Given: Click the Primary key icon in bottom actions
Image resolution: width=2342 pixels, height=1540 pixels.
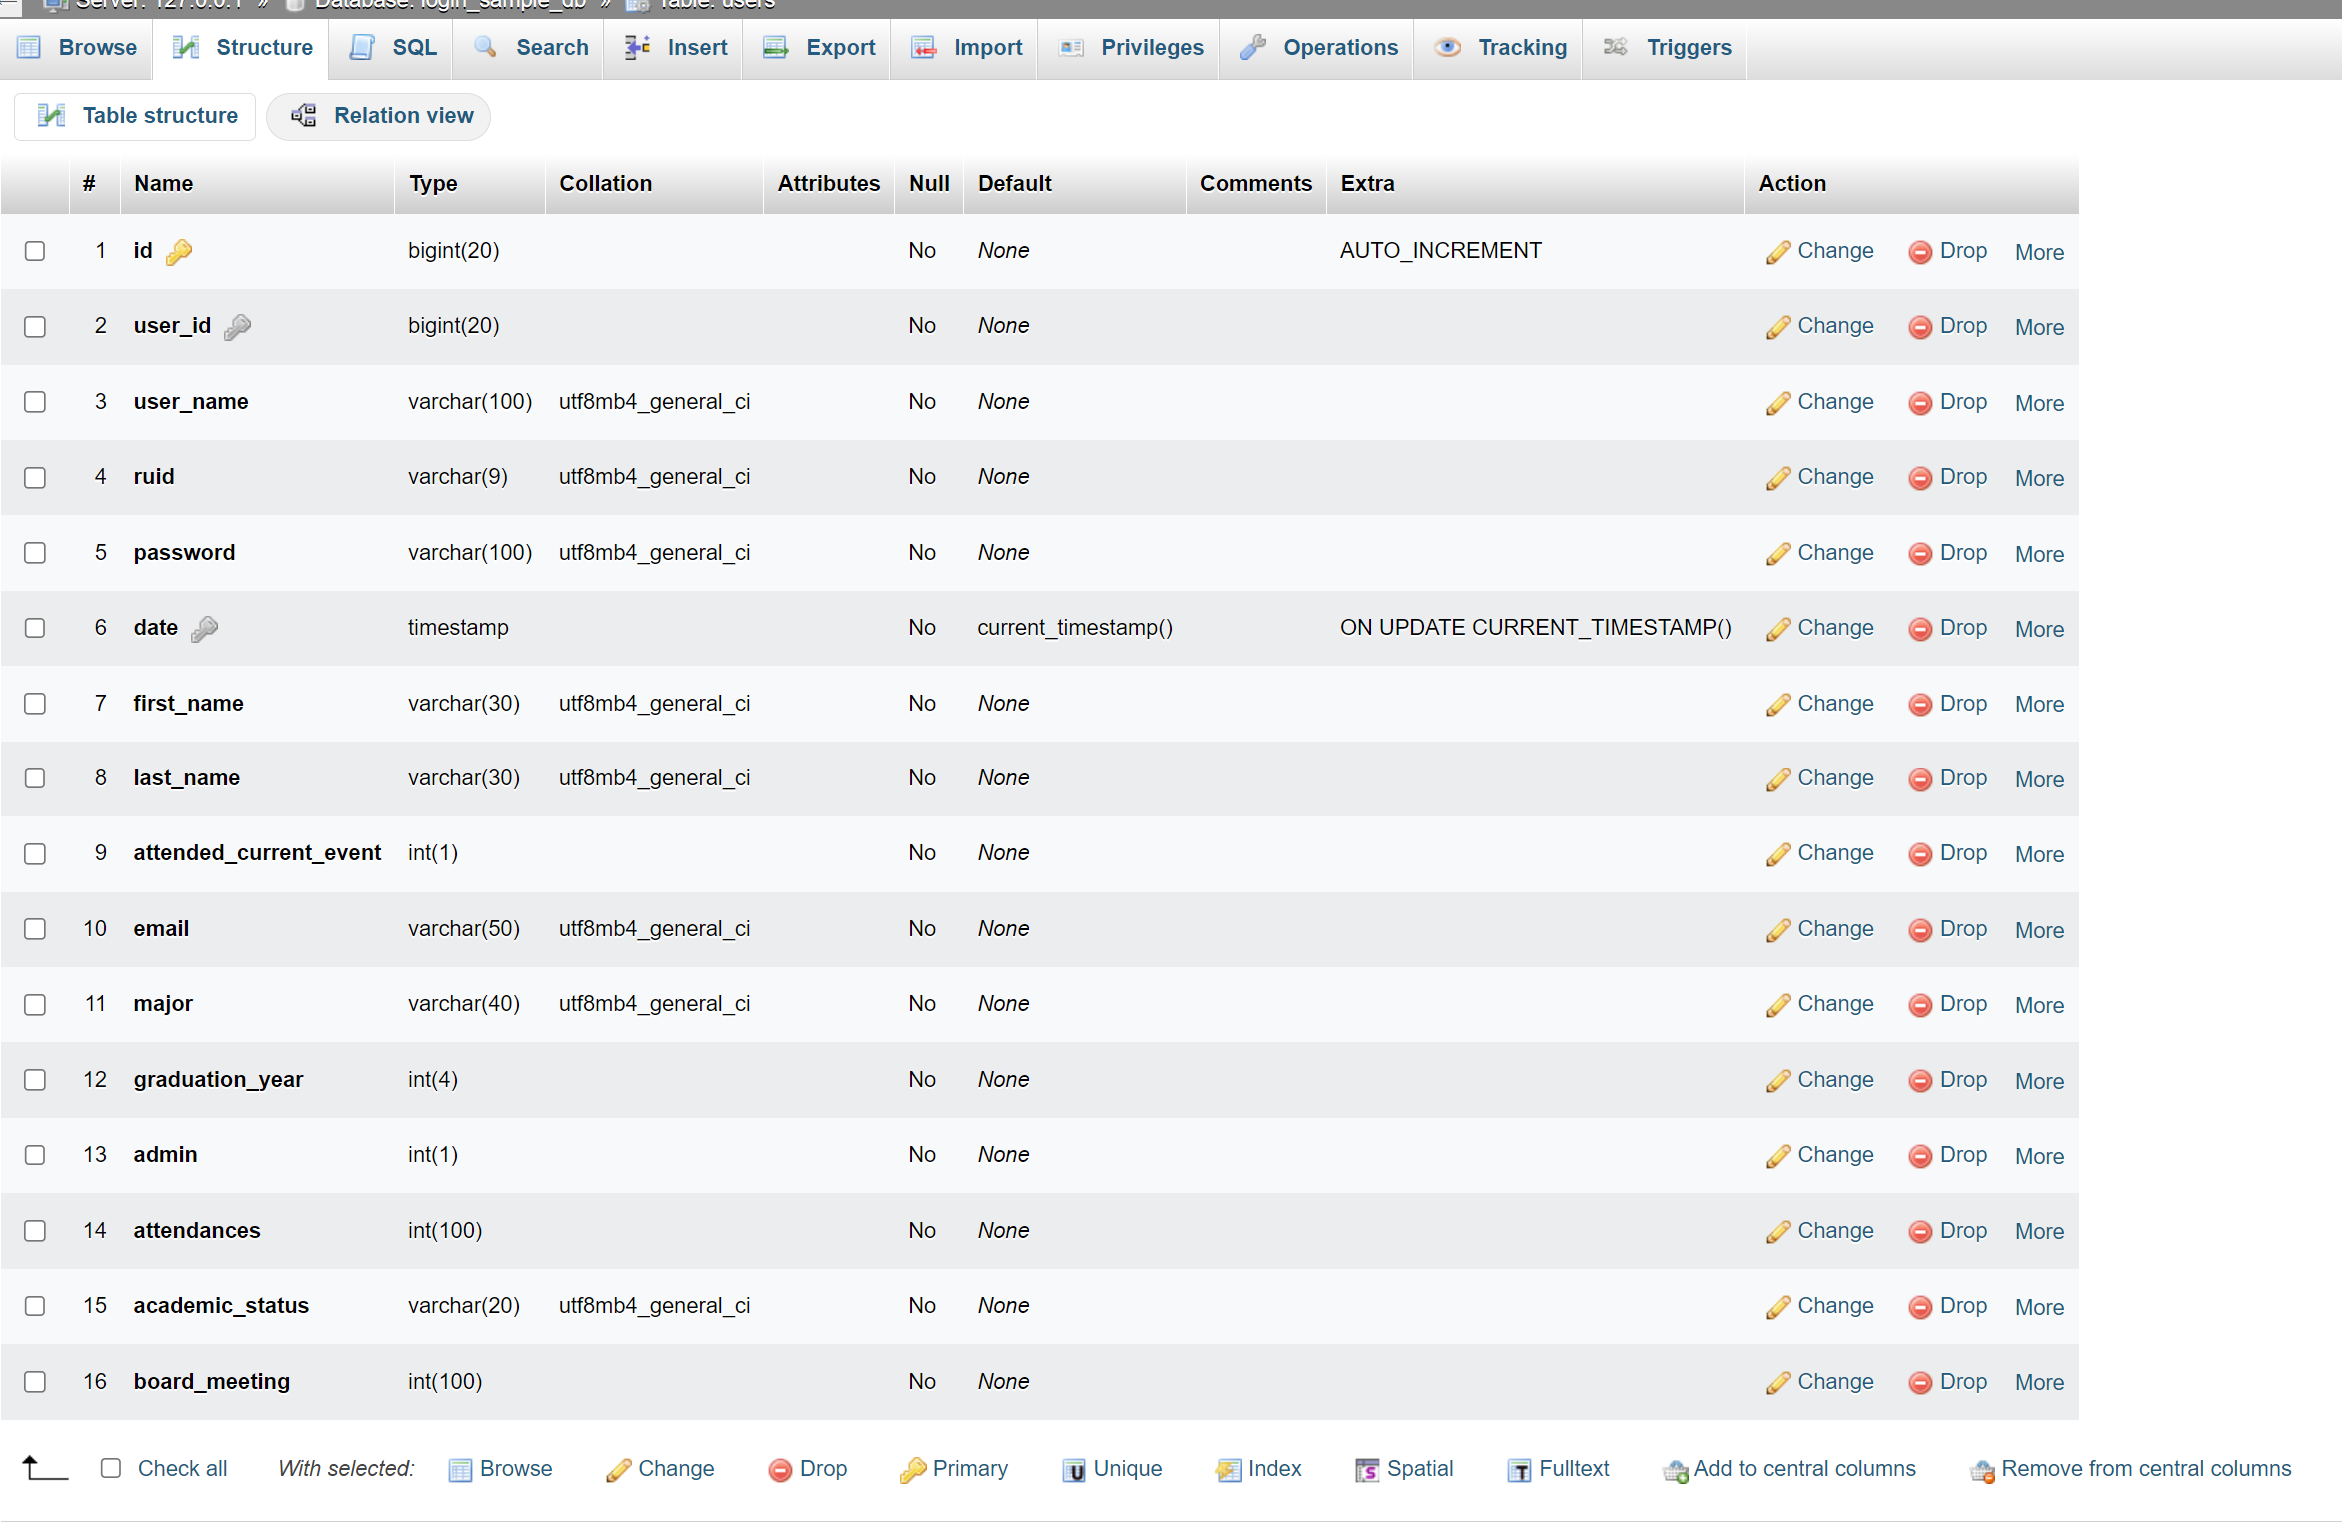Looking at the screenshot, I should [x=912, y=1470].
